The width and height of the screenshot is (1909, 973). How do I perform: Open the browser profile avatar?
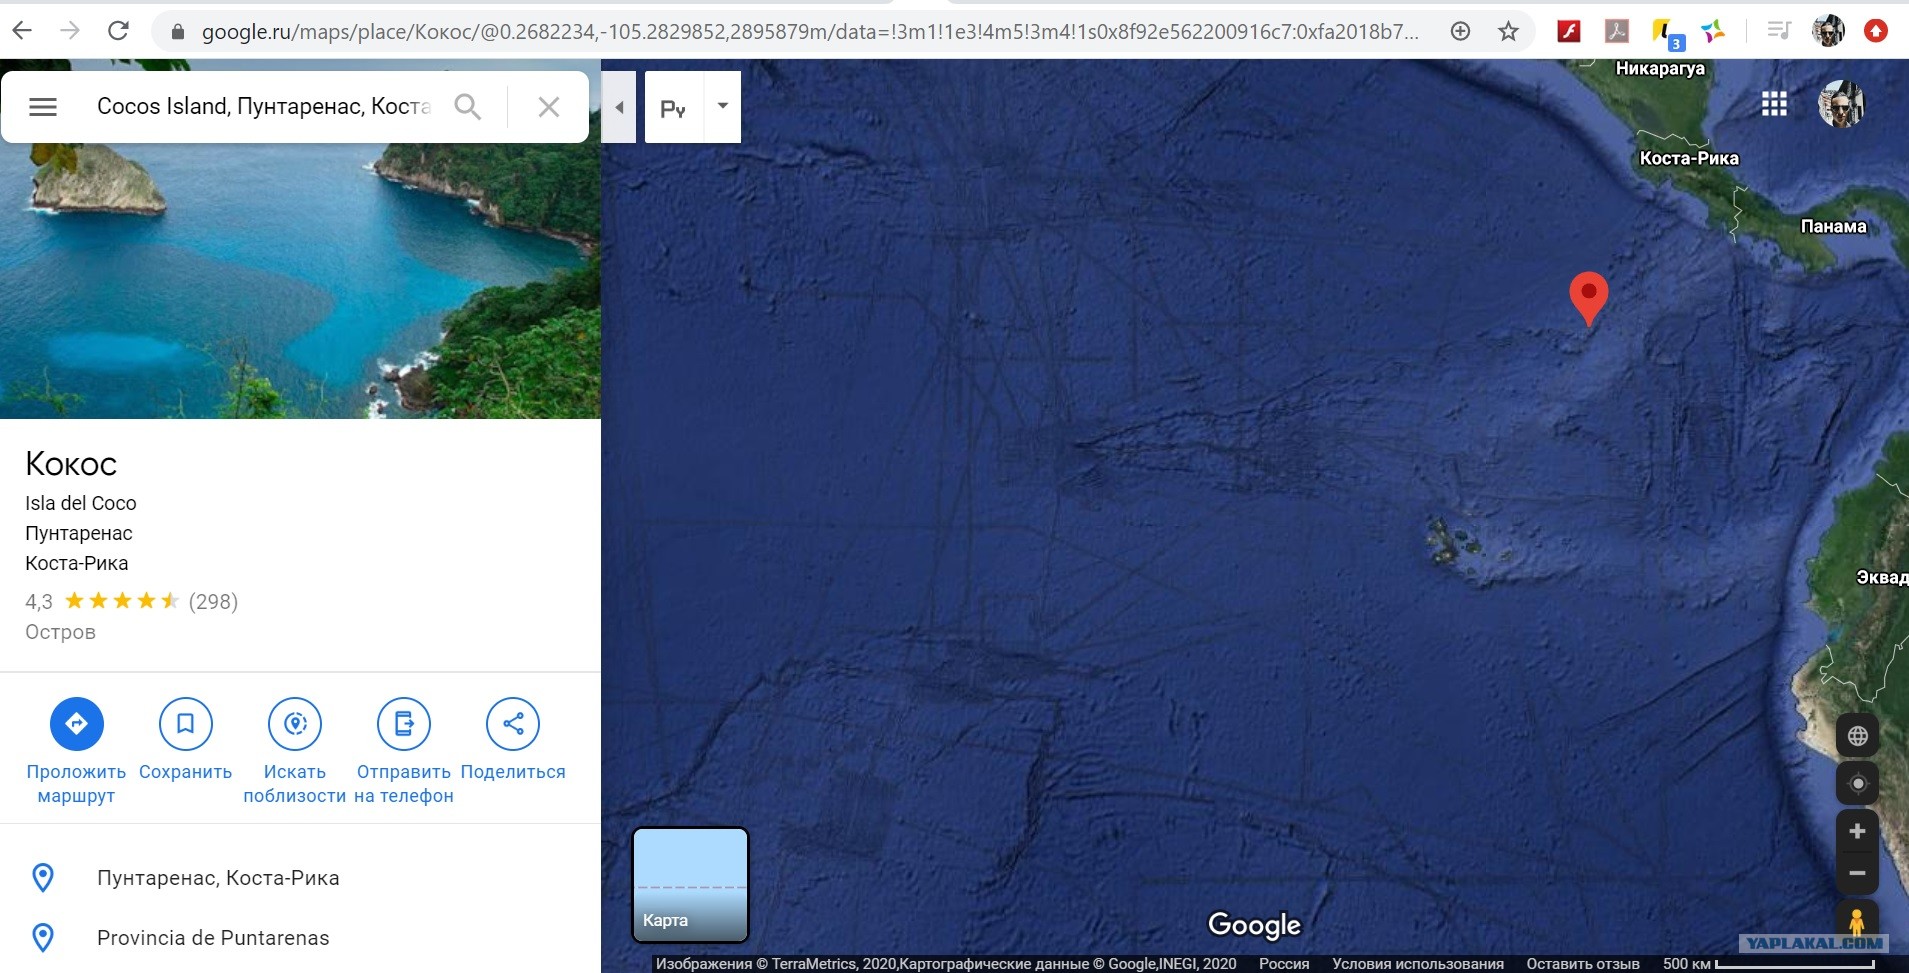coord(1829,31)
